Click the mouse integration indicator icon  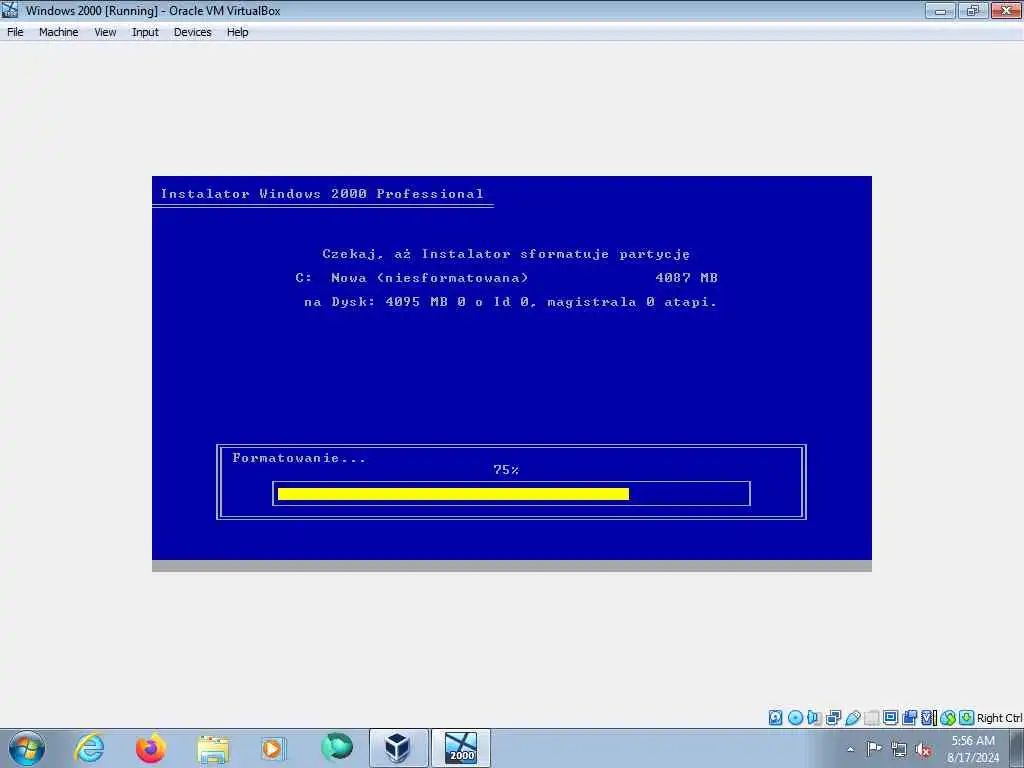[948, 718]
